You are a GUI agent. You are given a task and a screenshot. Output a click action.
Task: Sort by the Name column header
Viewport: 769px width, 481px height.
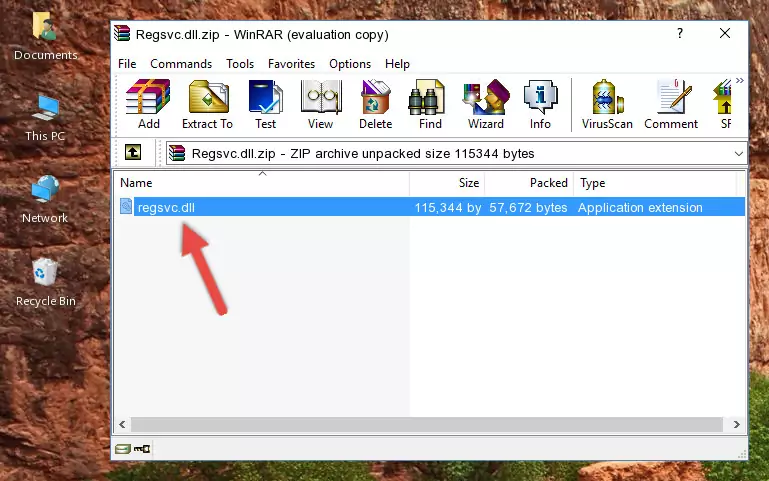click(x=262, y=183)
